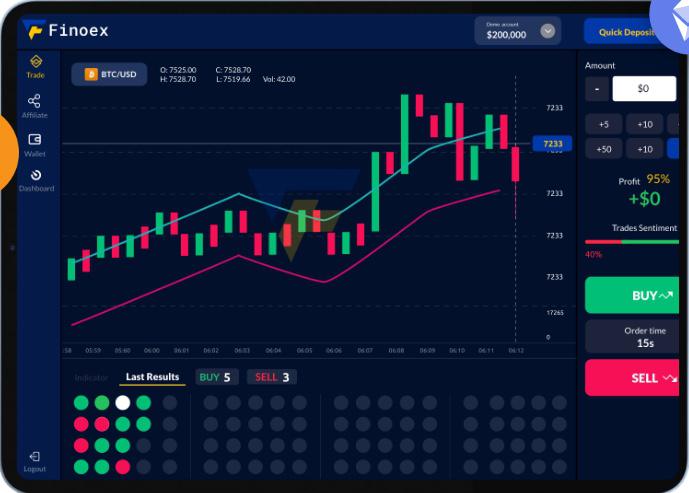689x493 pixels.
Task: Add +10 in the +50 row
Action: coord(645,149)
